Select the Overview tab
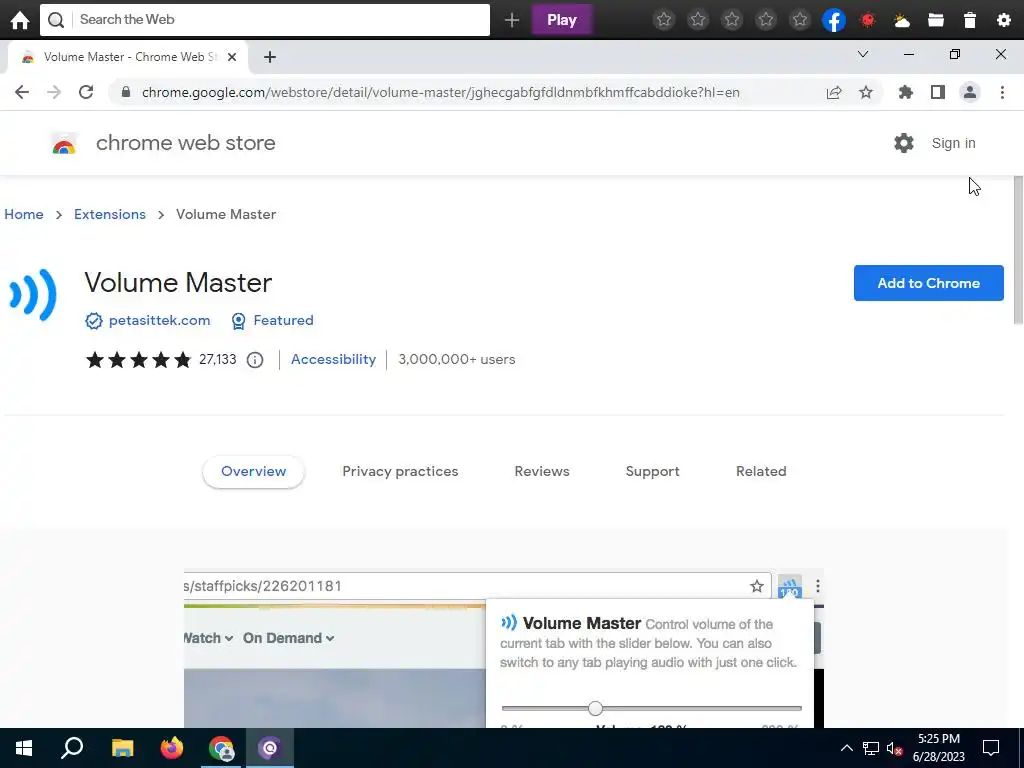This screenshot has height=768, width=1024. click(253, 472)
